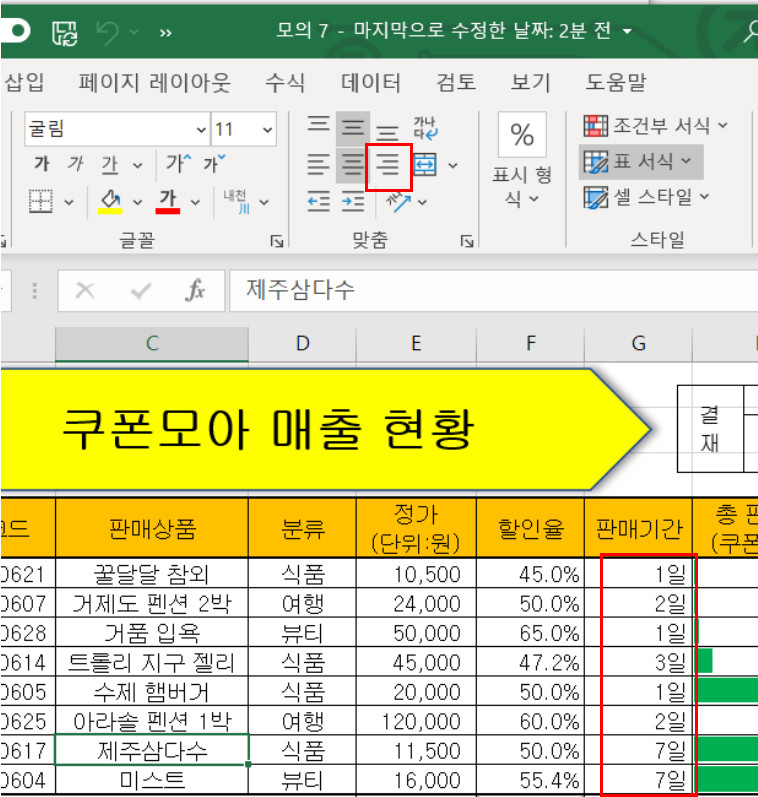Increase font size with 가^ button
Viewport: 758px width, 797px height.
coord(178,164)
